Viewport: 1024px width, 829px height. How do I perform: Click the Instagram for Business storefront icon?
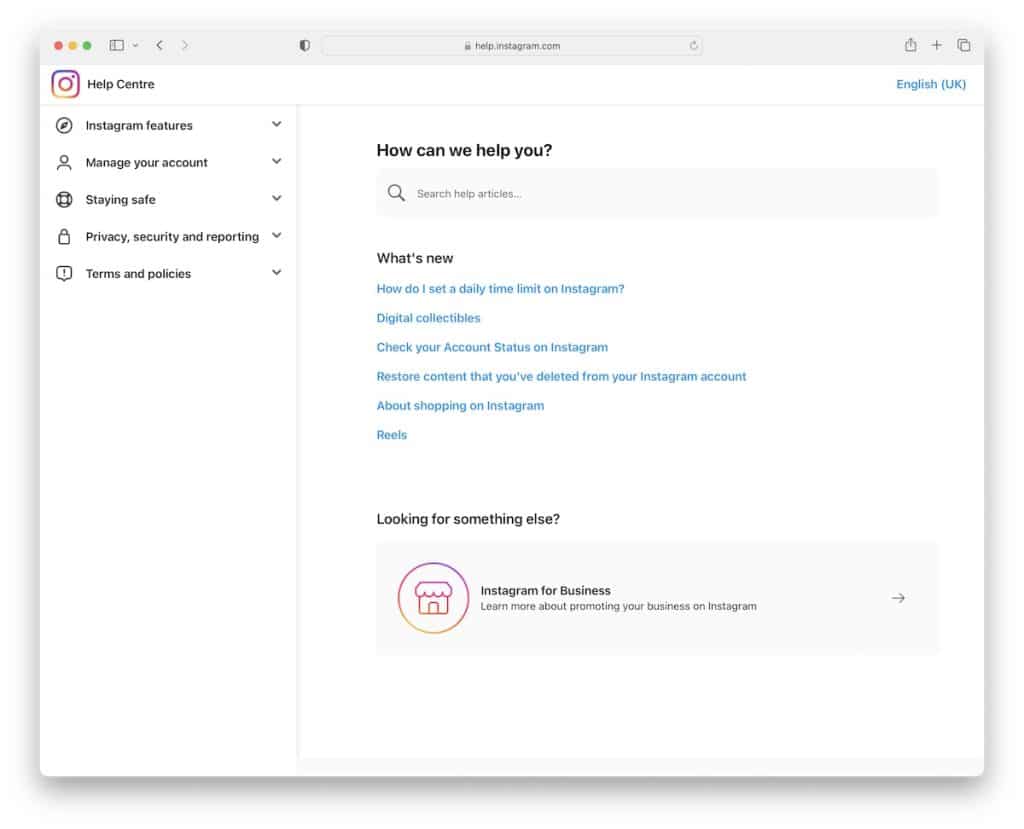click(x=433, y=598)
